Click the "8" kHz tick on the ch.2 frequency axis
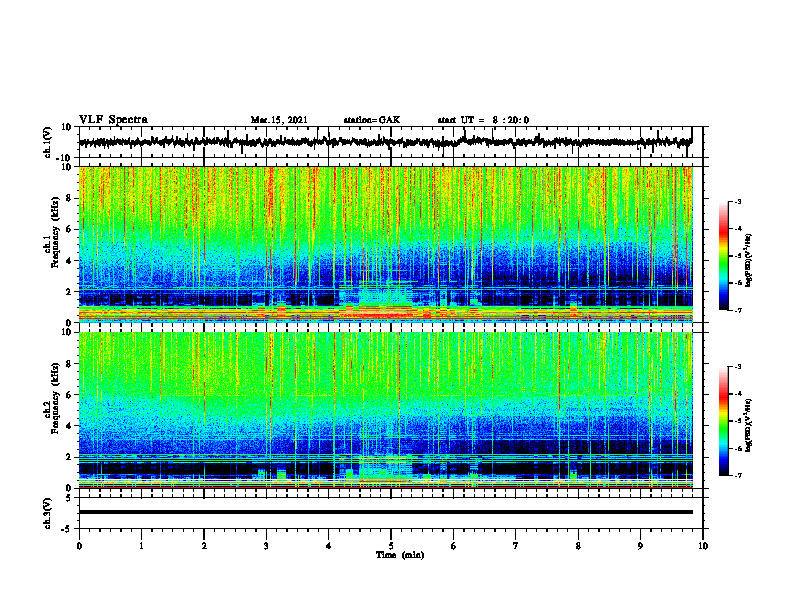This screenshot has height=612, width=792. (x=69, y=364)
